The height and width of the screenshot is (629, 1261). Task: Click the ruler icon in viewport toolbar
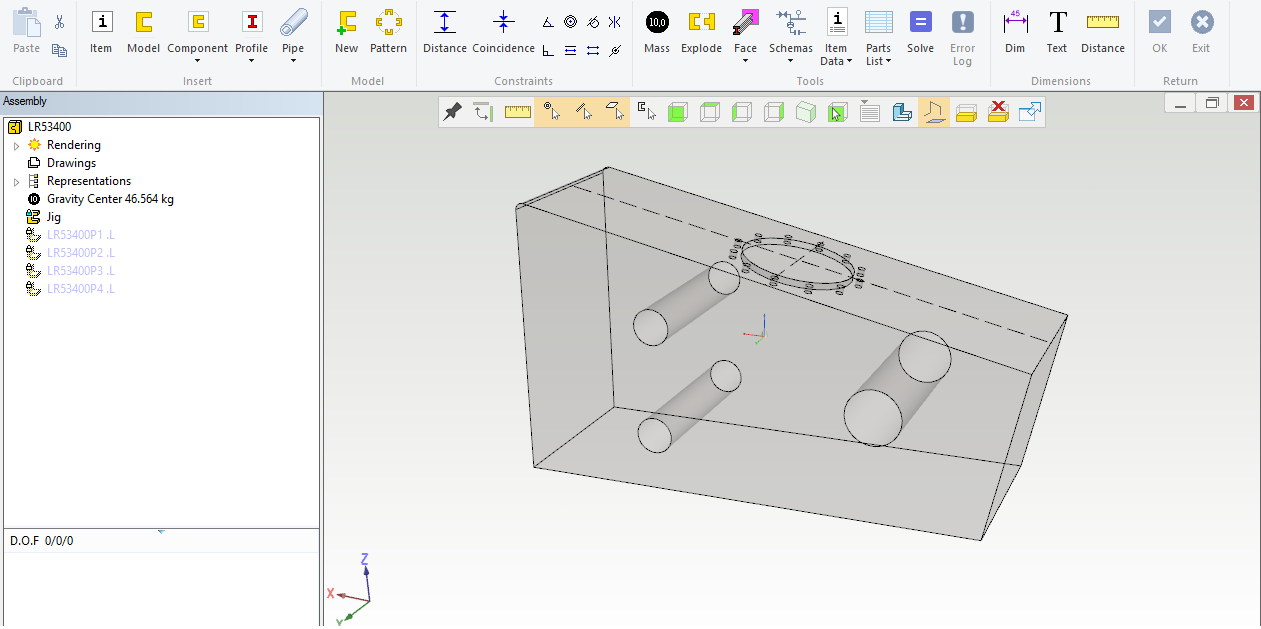point(518,112)
